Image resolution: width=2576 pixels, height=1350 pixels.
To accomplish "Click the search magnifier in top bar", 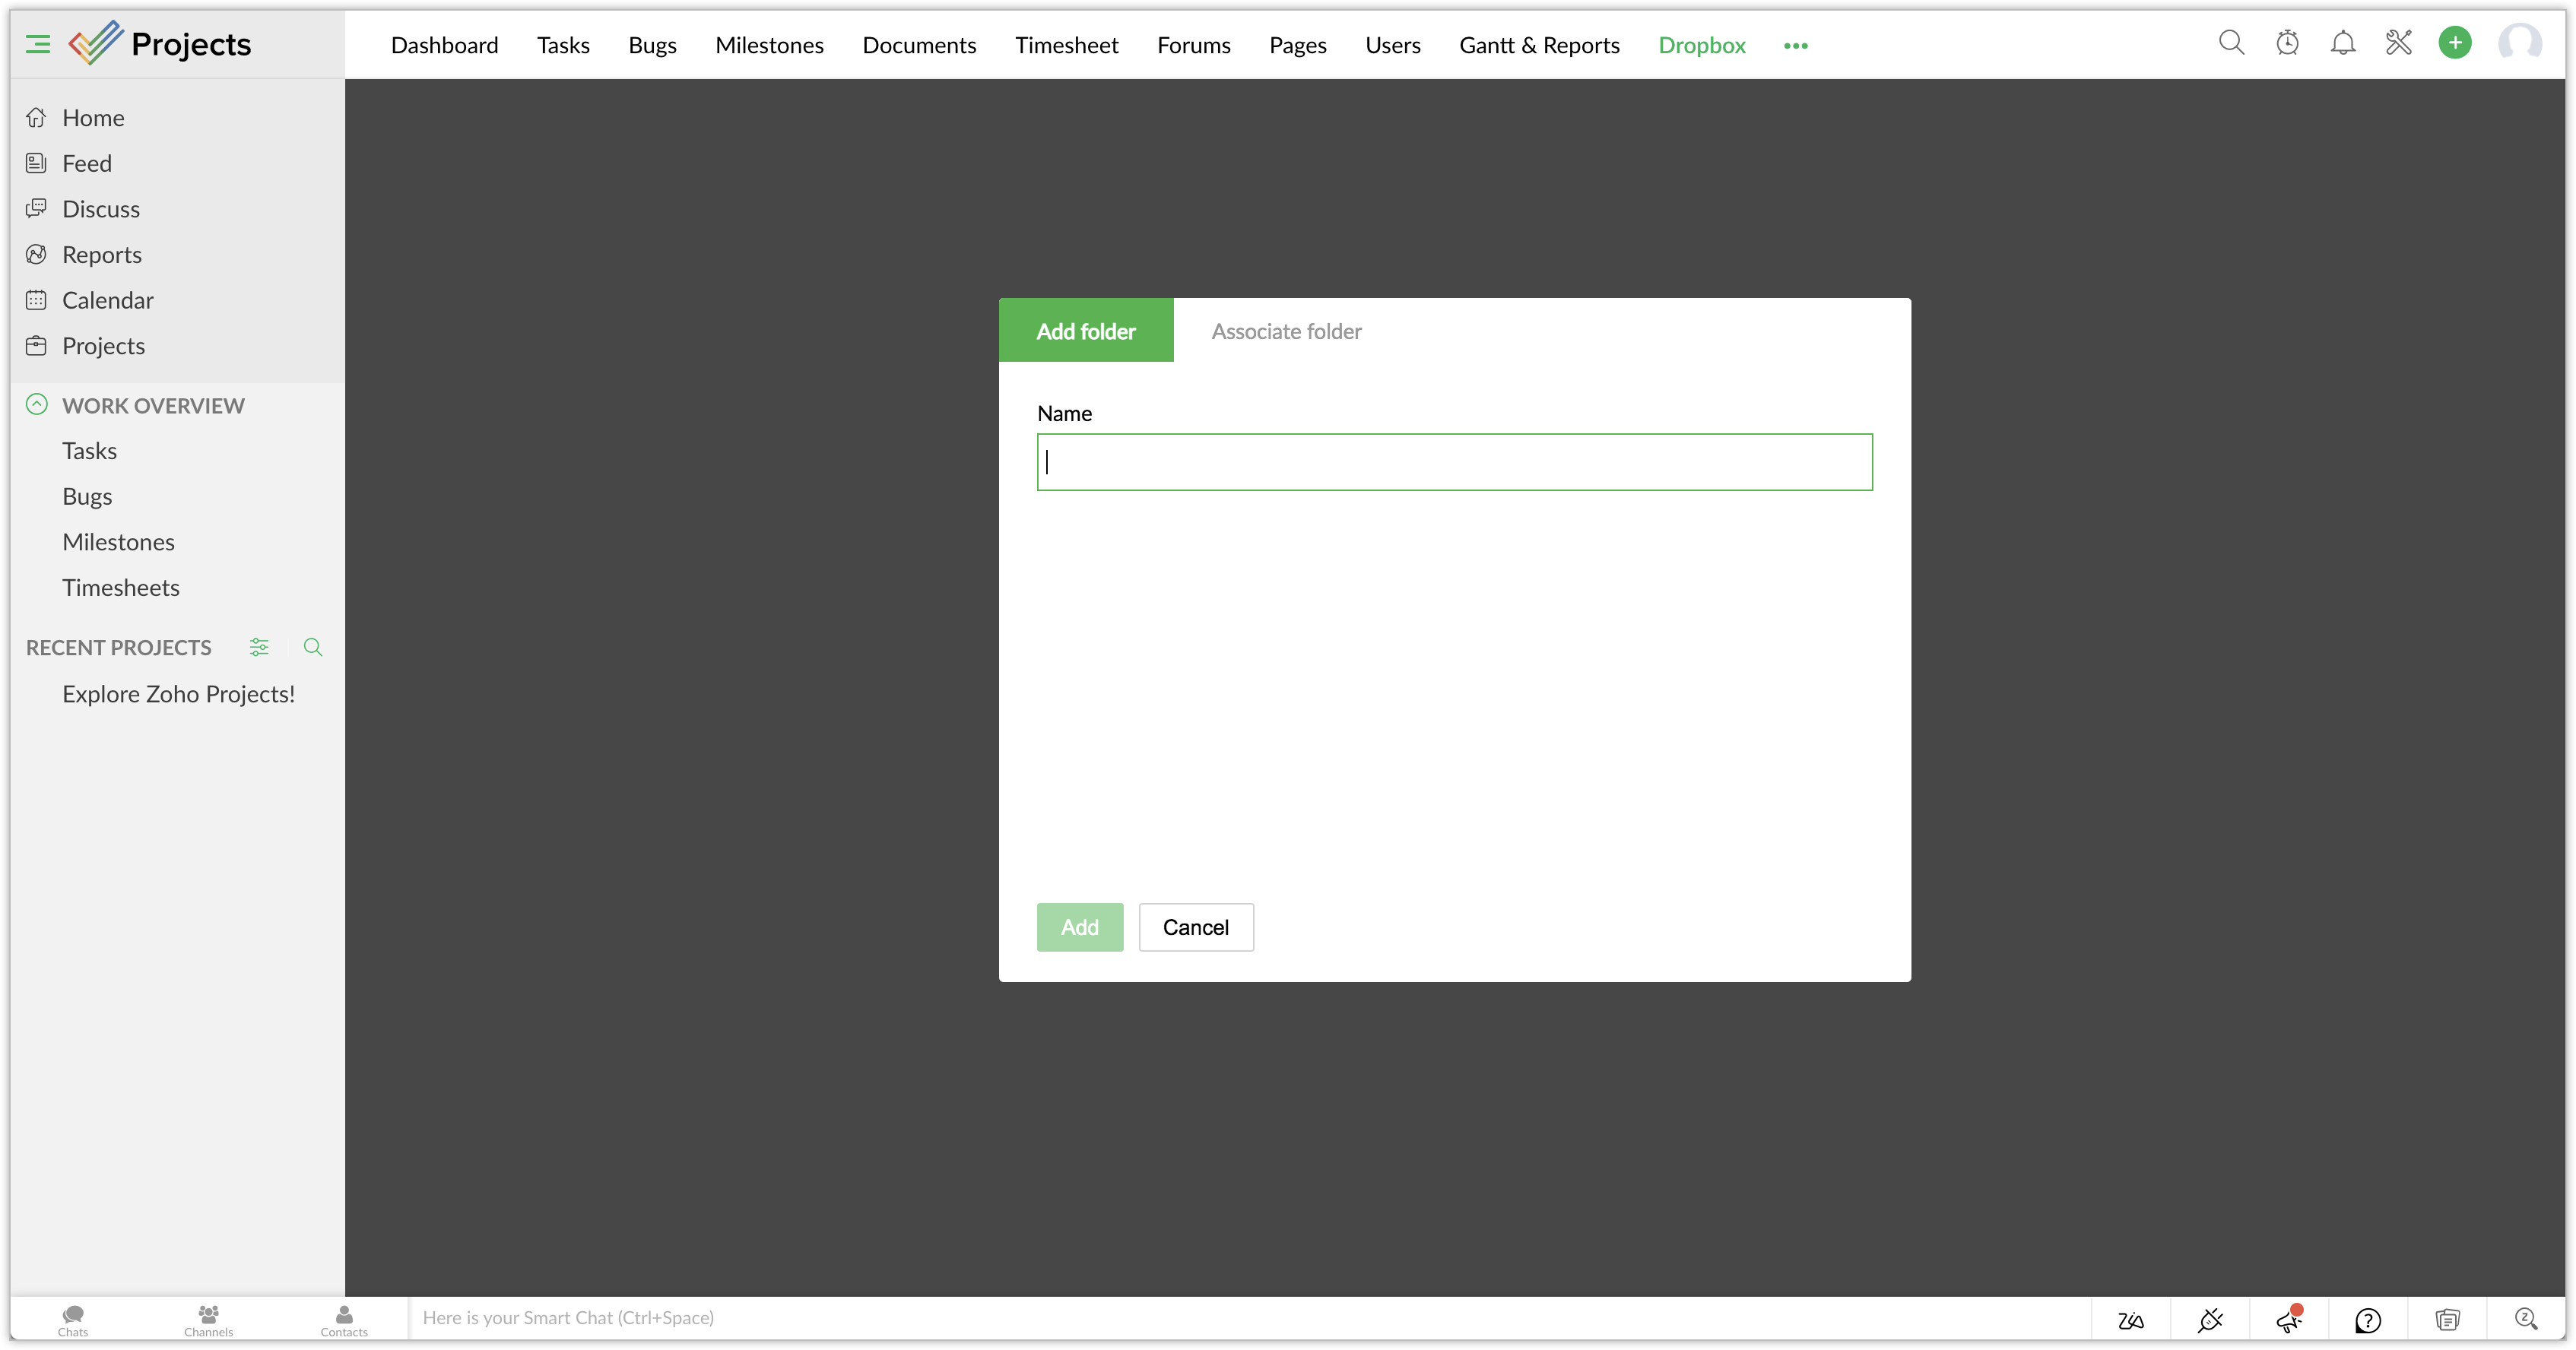I will (x=2231, y=43).
